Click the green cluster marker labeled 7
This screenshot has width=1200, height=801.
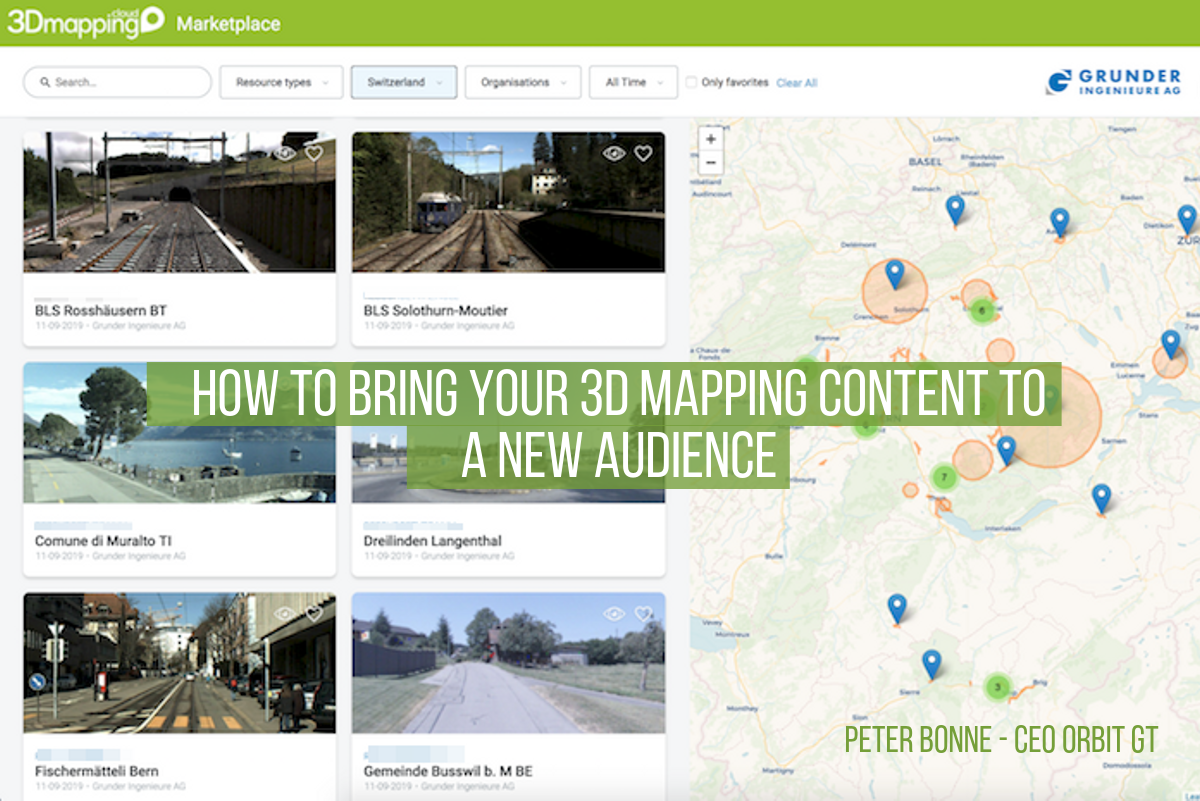[943, 478]
